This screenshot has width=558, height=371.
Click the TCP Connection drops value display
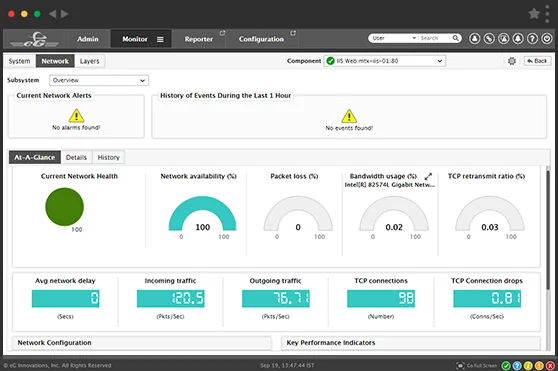click(x=487, y=298)
